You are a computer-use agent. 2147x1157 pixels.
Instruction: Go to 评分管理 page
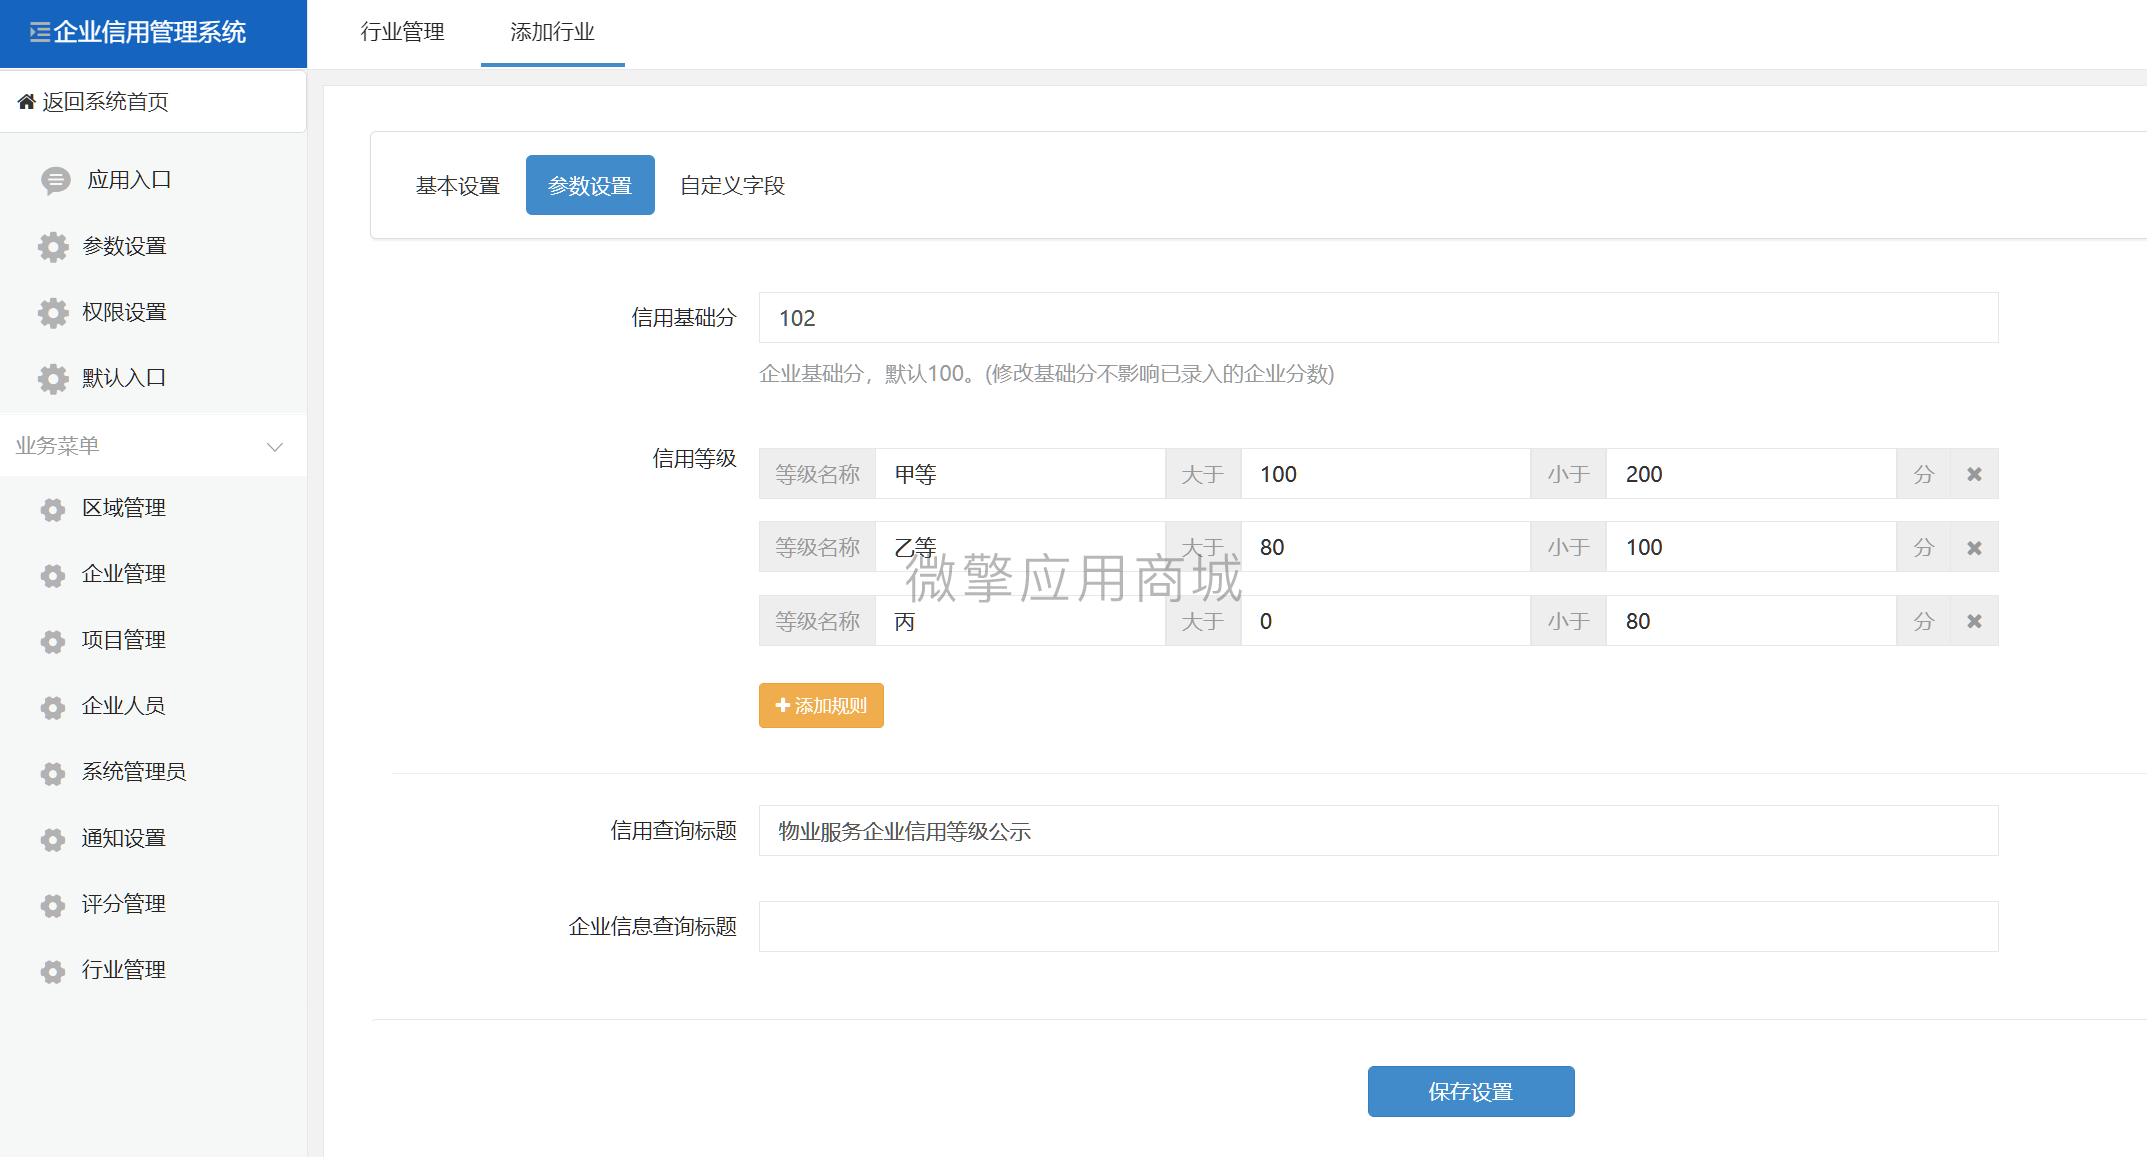tap(124, 904)
